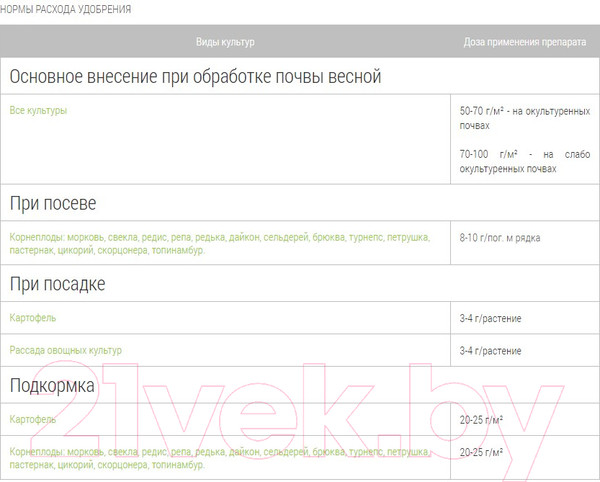This screenshot has height=482, width=600.
Task: Click '20-25 г/м²' in the Подкормка Корнеплоды row
Action: point(481,452)
